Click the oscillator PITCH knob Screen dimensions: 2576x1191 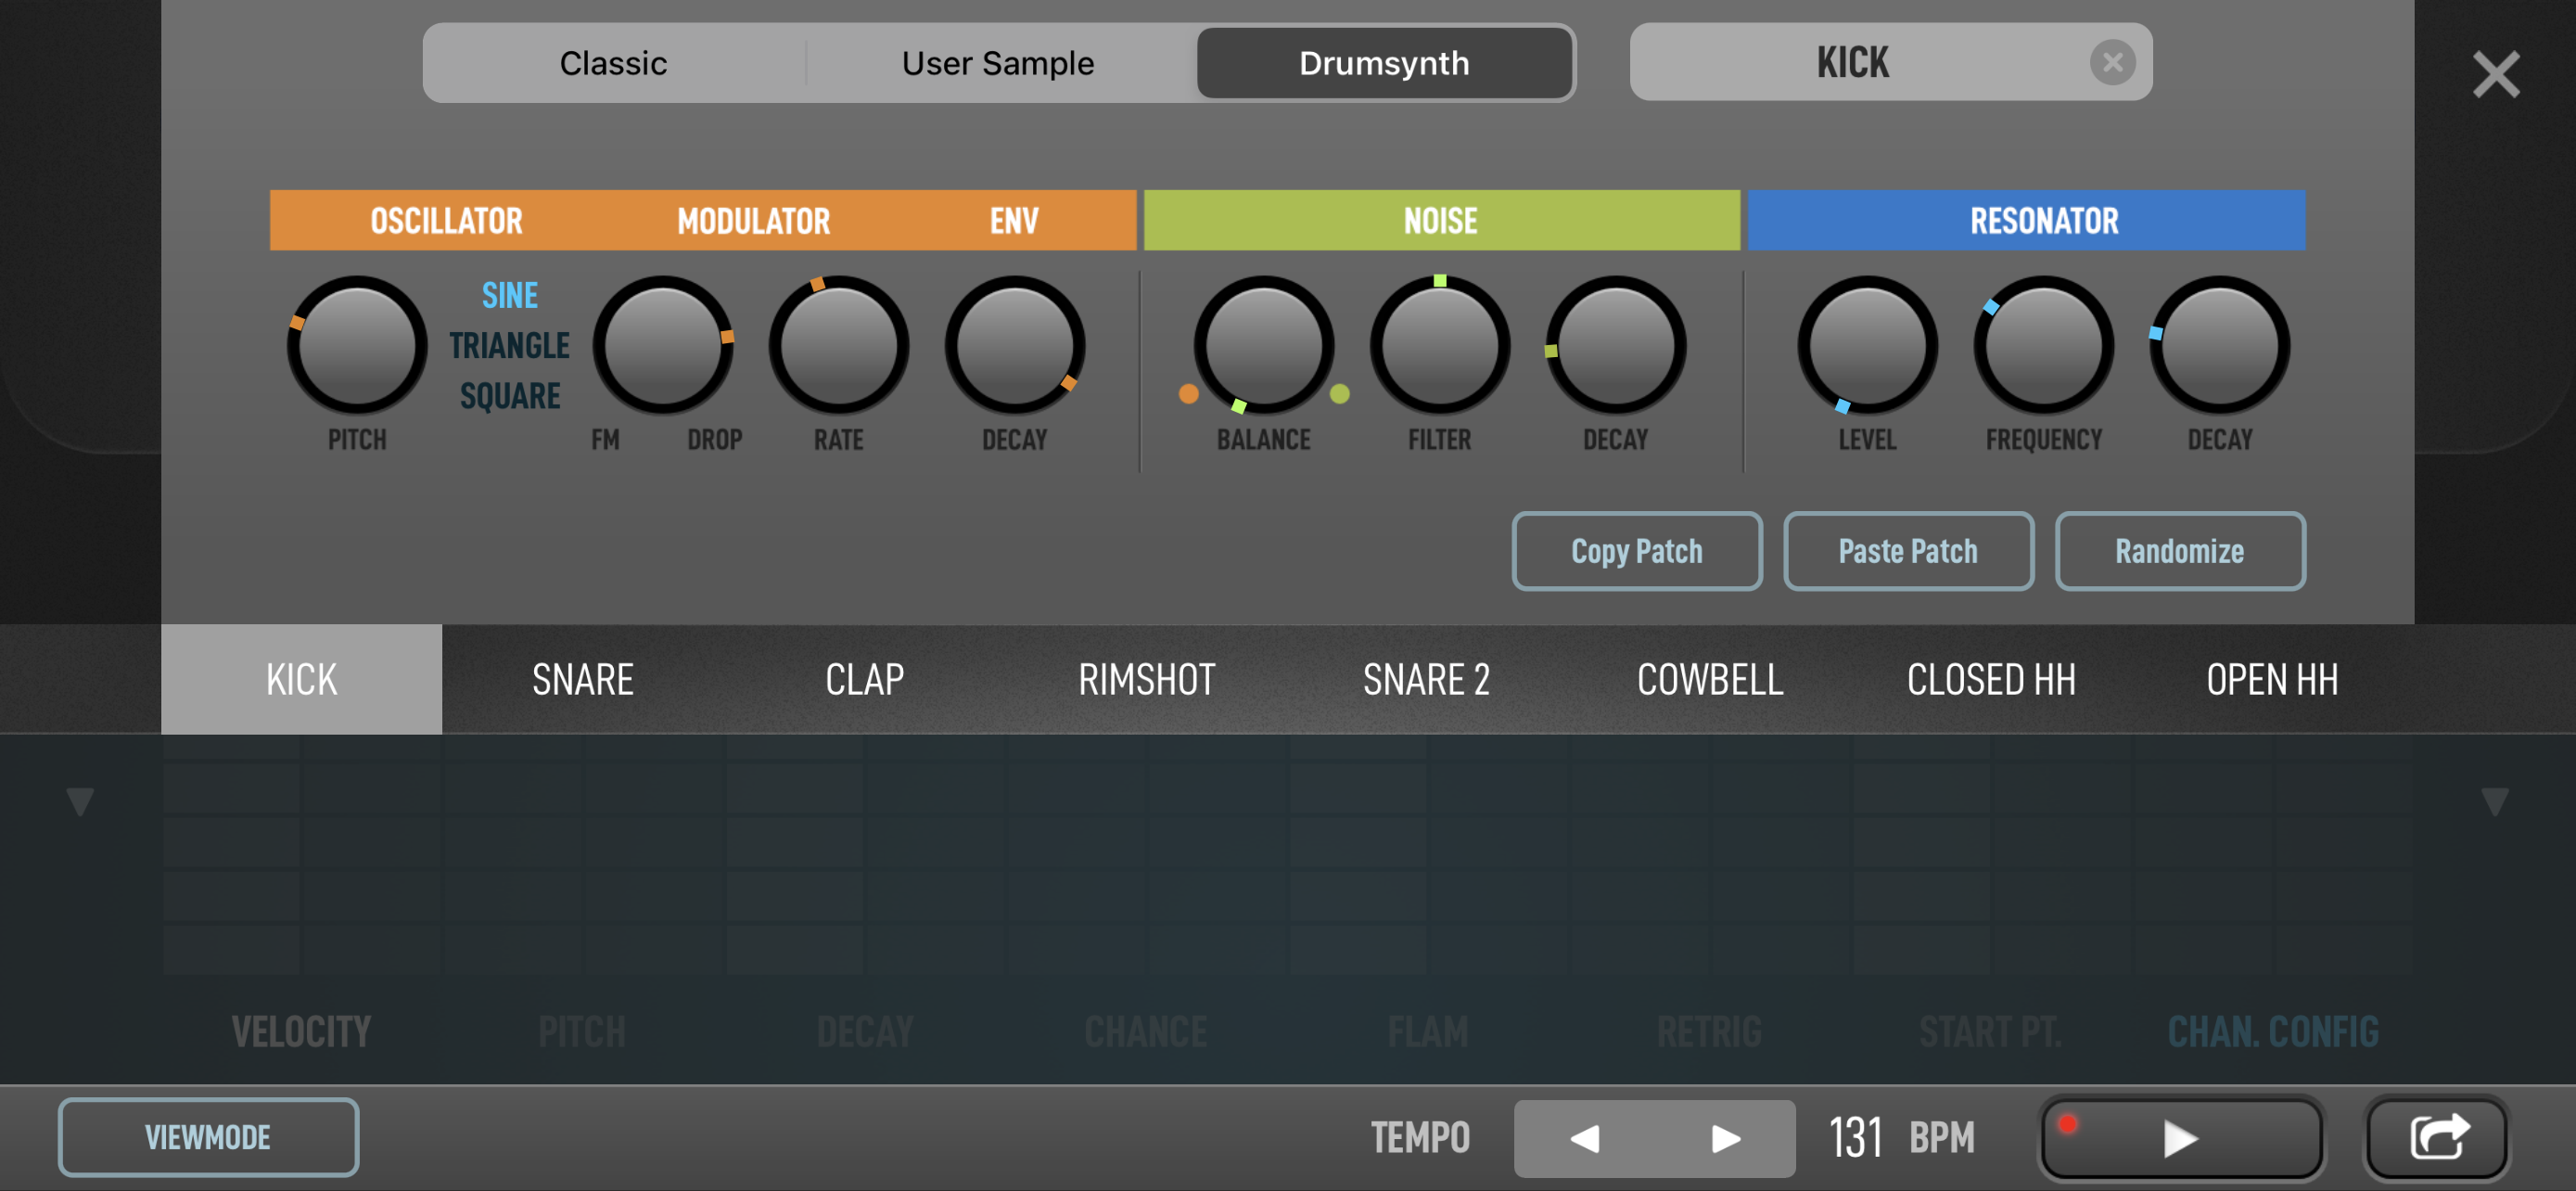pos(357,345)
